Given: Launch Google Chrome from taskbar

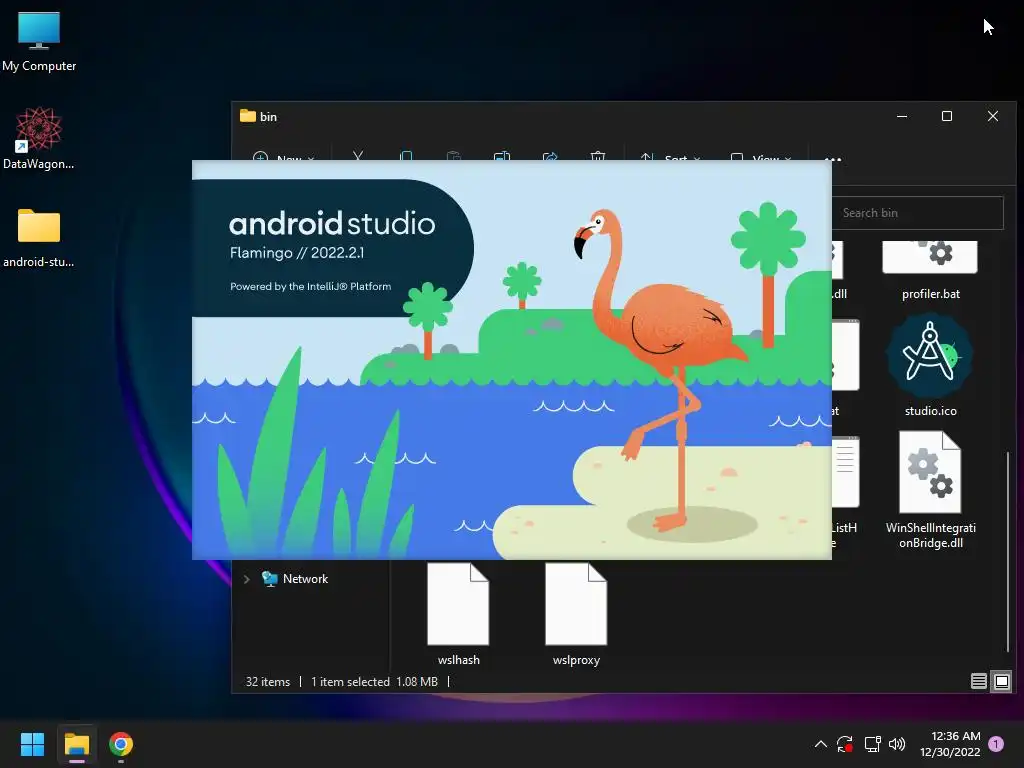Looking at the screenshot, I should point(121,744).
